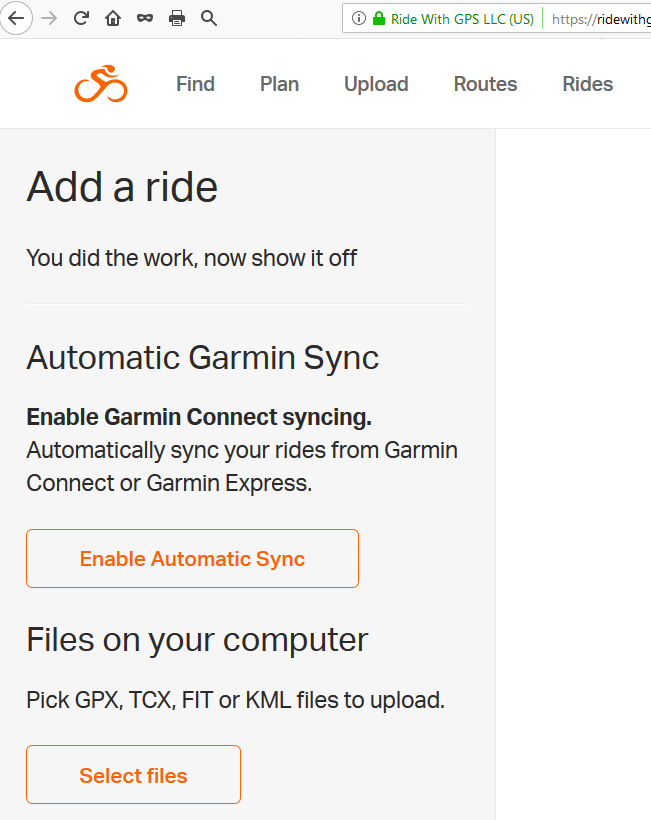
Task: Show site information via info icon
Action: pyautogui.click(x=359, y=18)
